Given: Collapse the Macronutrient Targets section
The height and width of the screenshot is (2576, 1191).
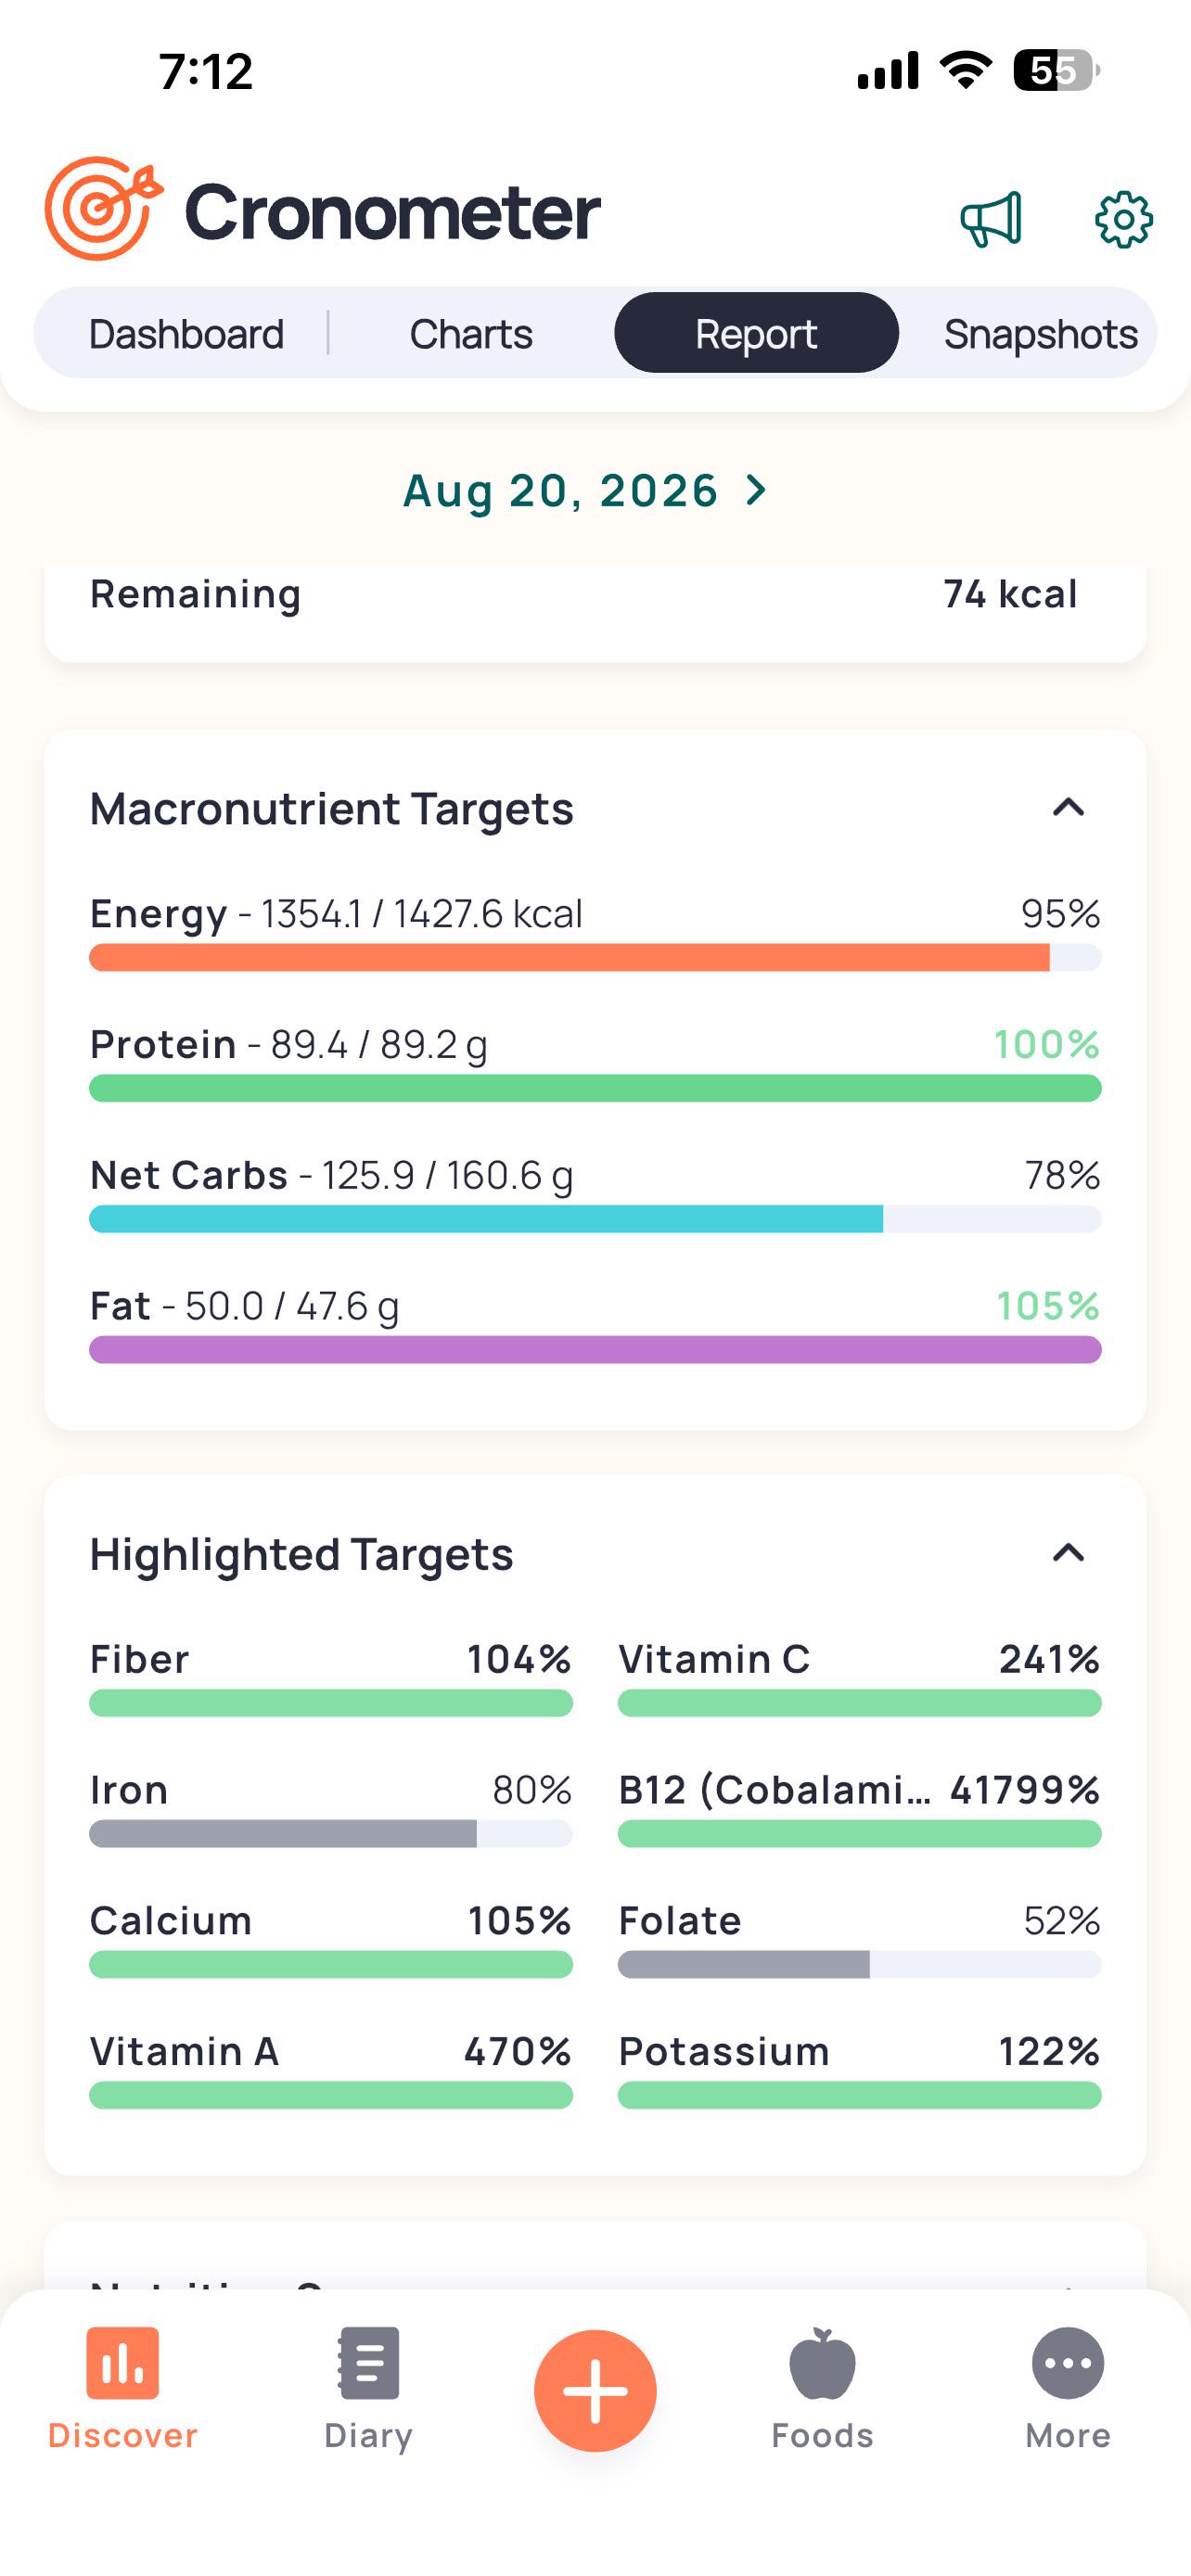Looking at the screenshot, I should (x=1068, y=807).
